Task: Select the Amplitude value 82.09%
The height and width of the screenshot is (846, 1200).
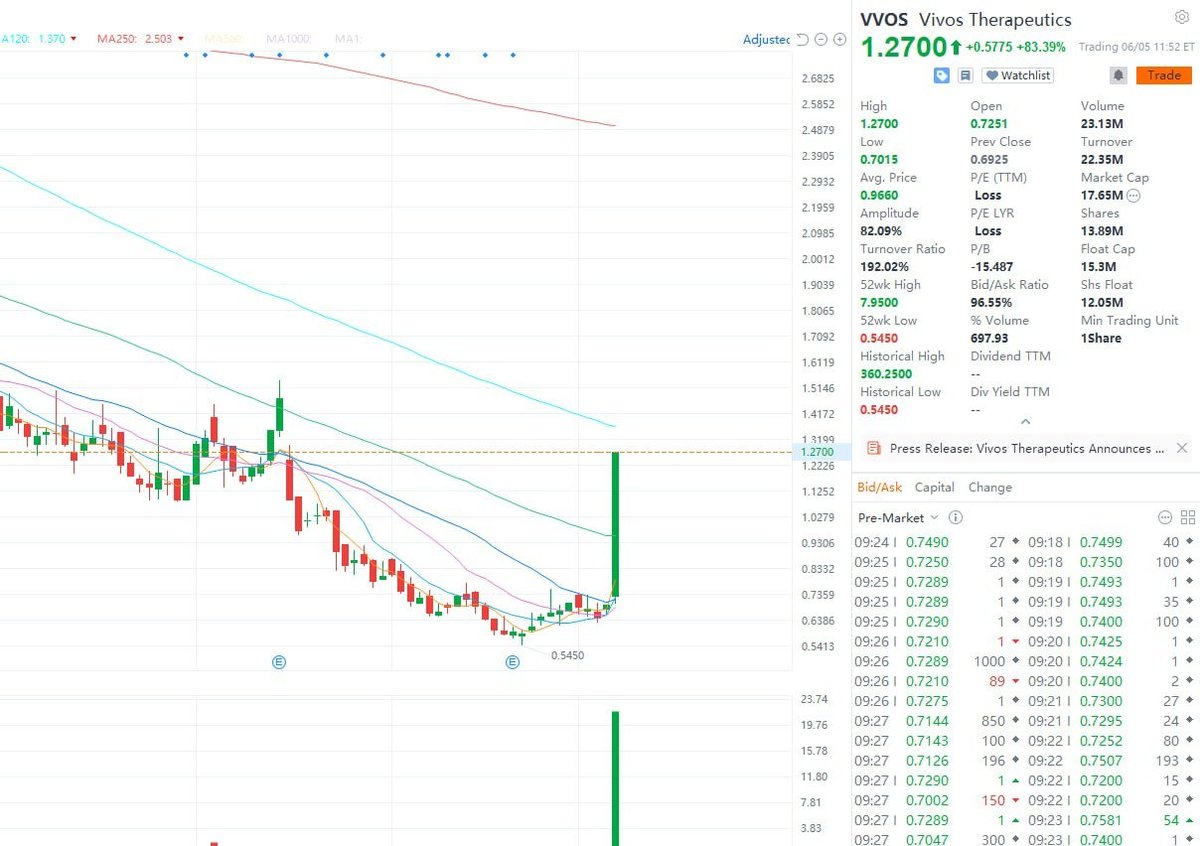Action: pyautogui.click(x=881, y=231)
